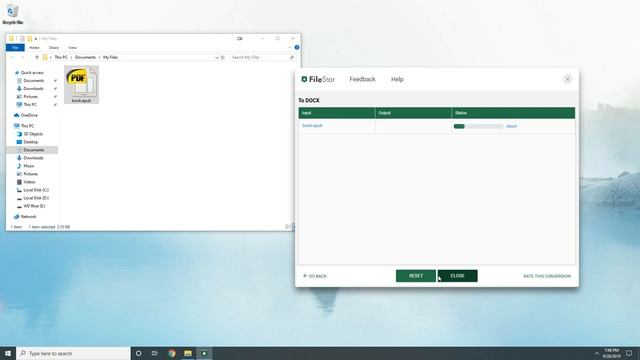Click the Filestar logo in the converter window

click(x=318, y=79)
